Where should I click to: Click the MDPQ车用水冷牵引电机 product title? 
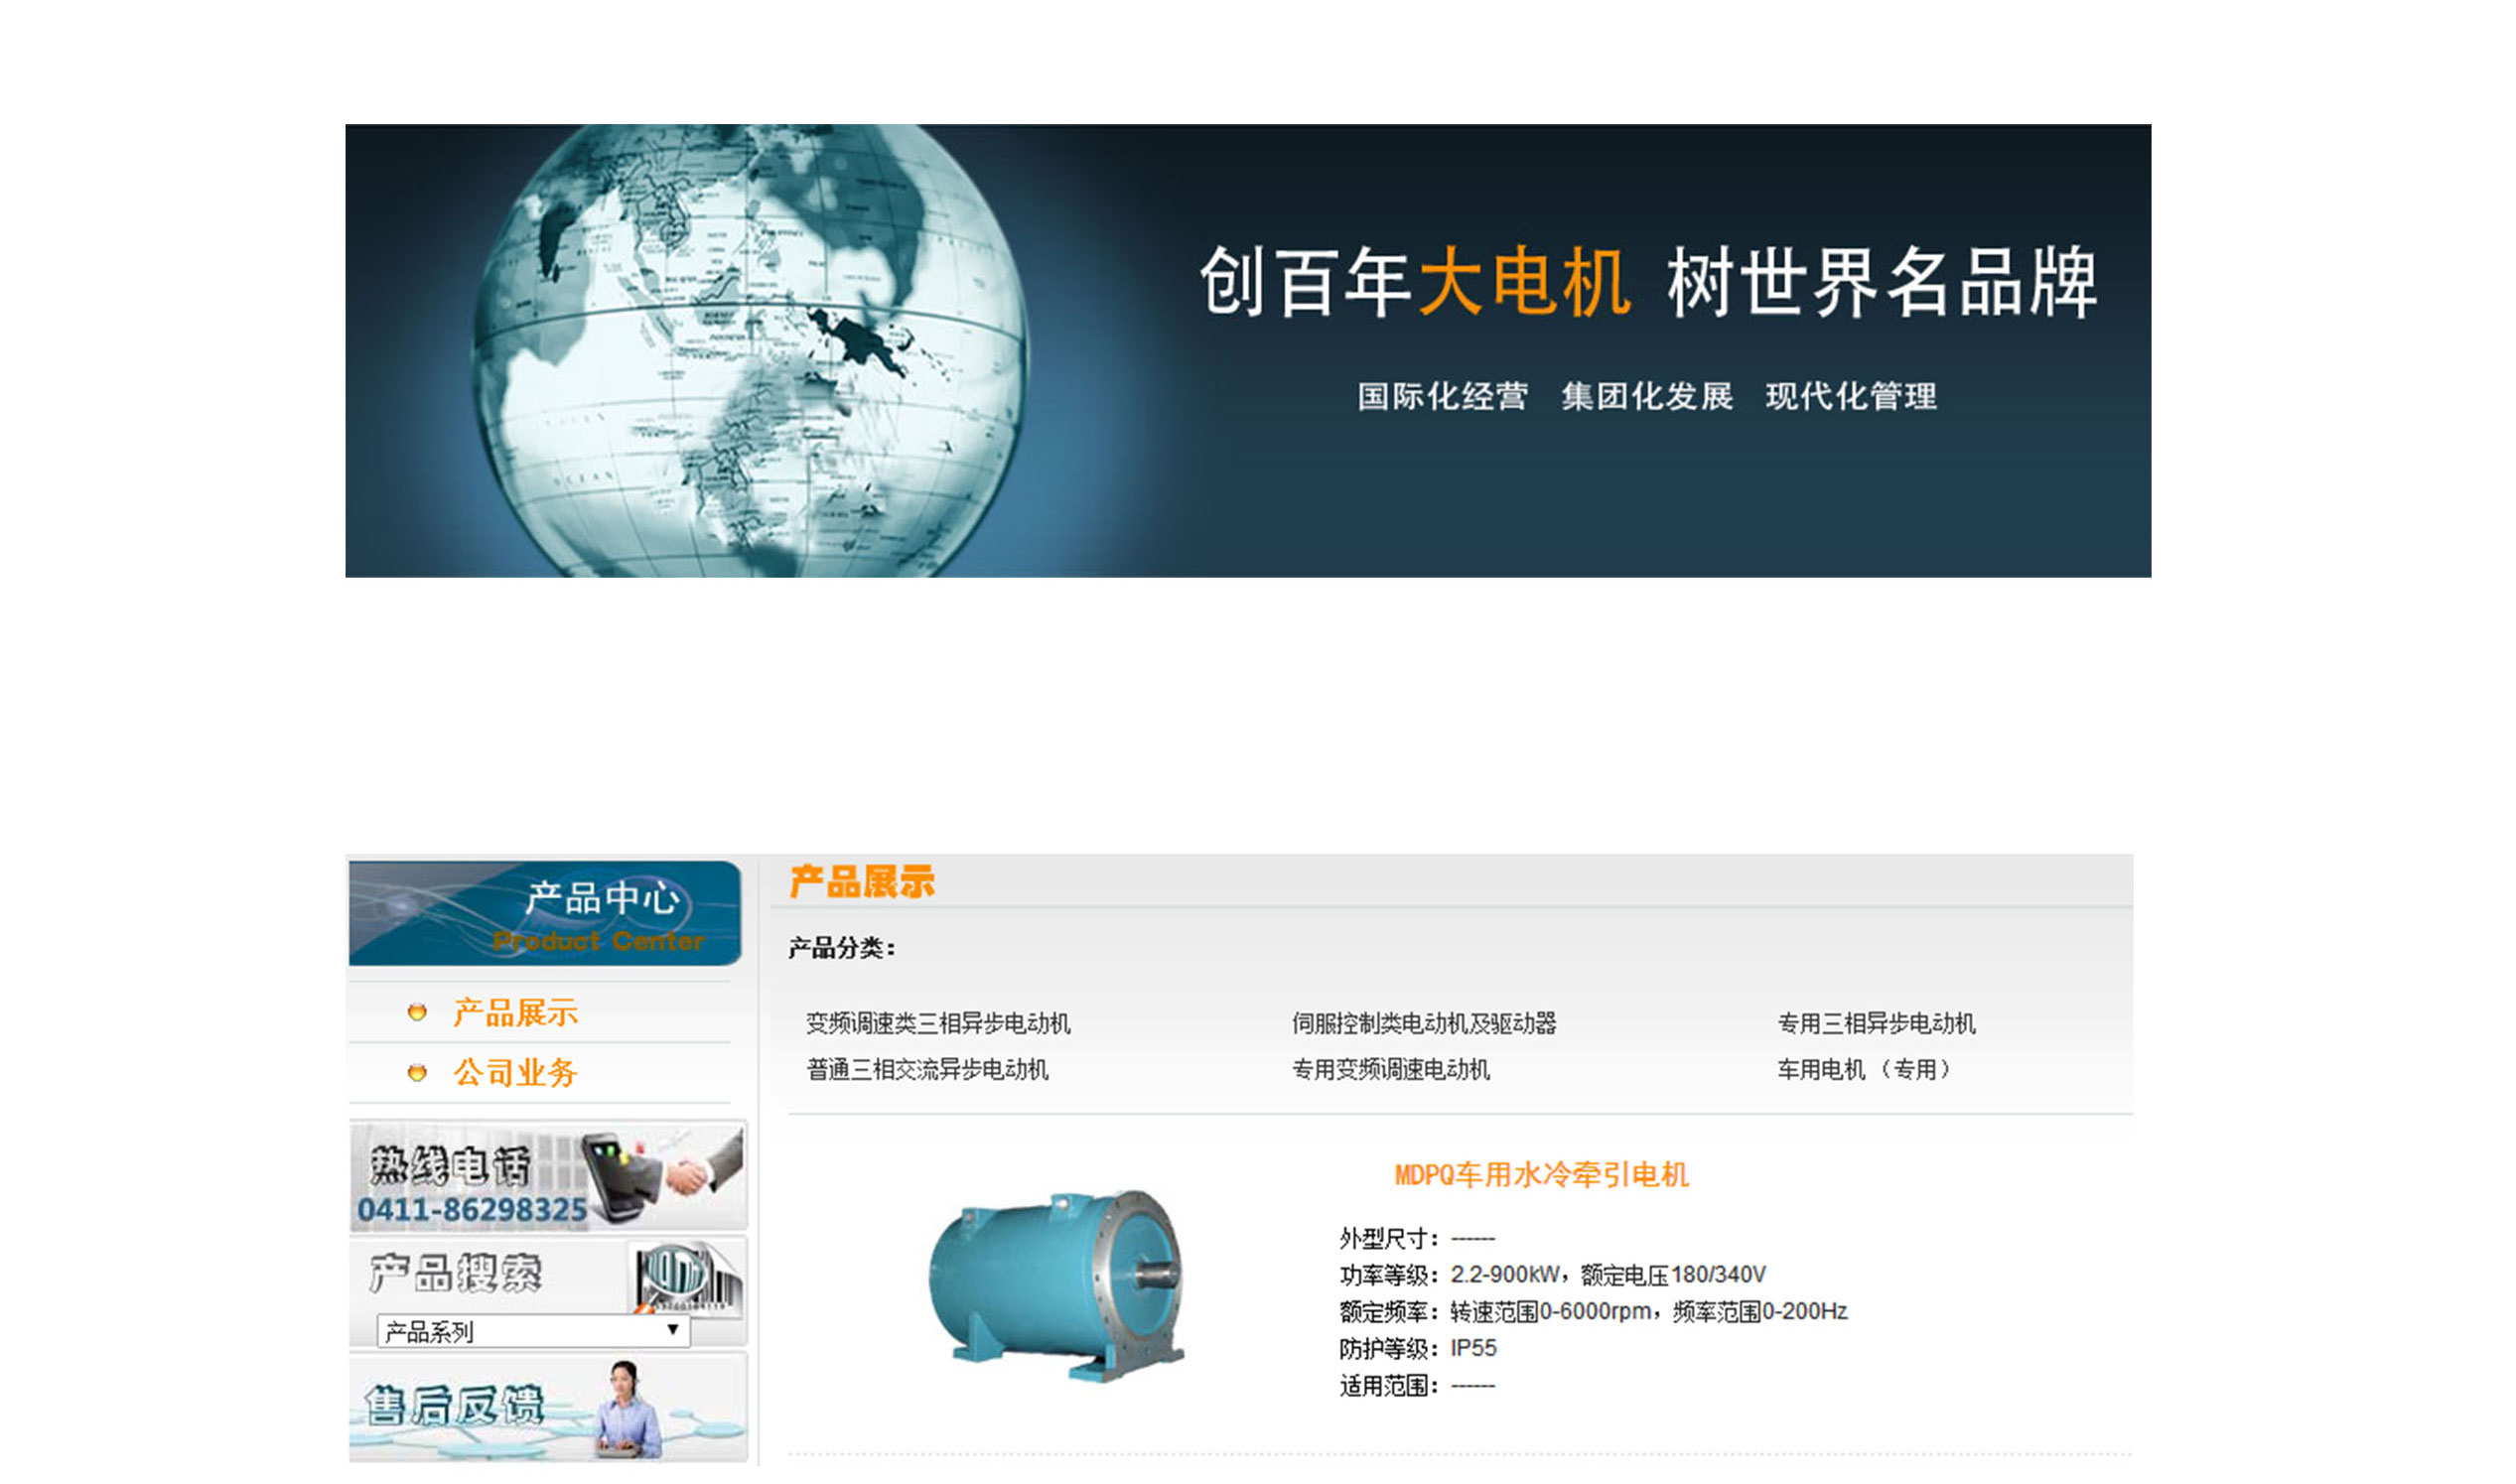pos(1541,1175)
